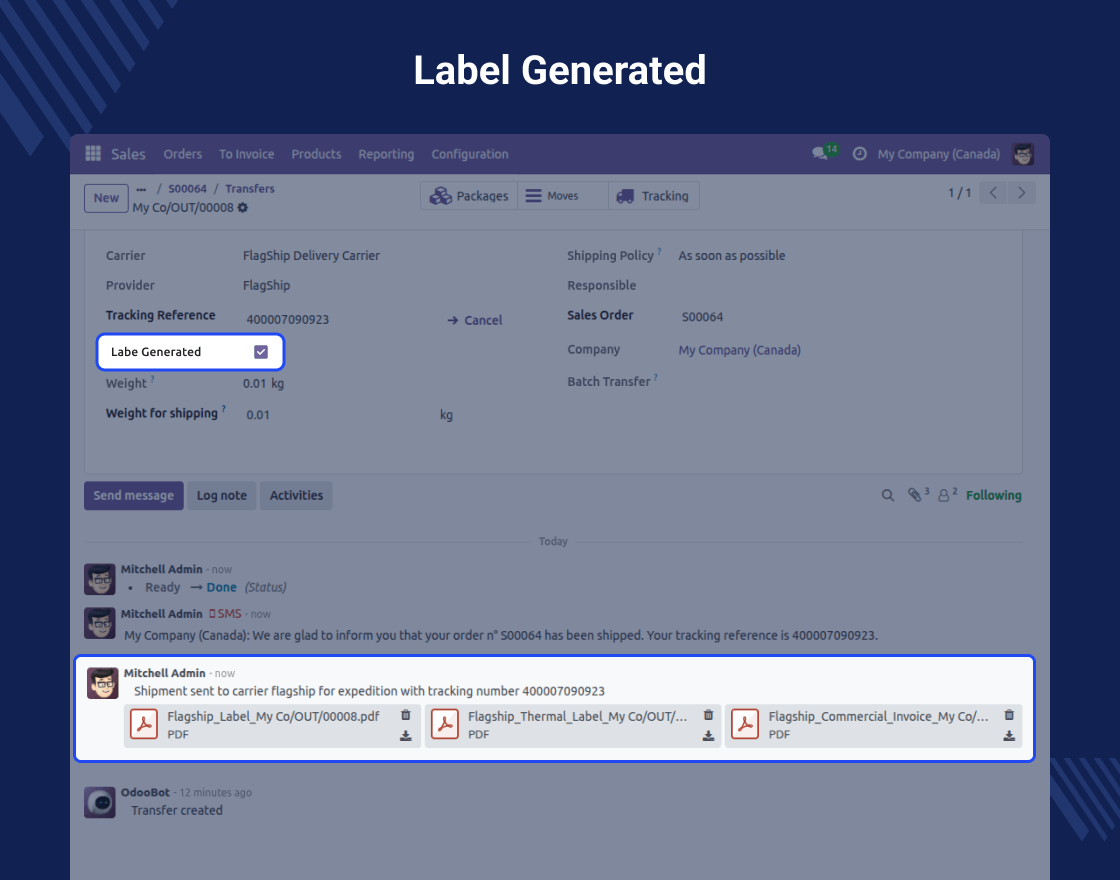1120x880 pixels.
Task: Open the Orders menu
Action: pyautogui.click(x=183, y=154)
